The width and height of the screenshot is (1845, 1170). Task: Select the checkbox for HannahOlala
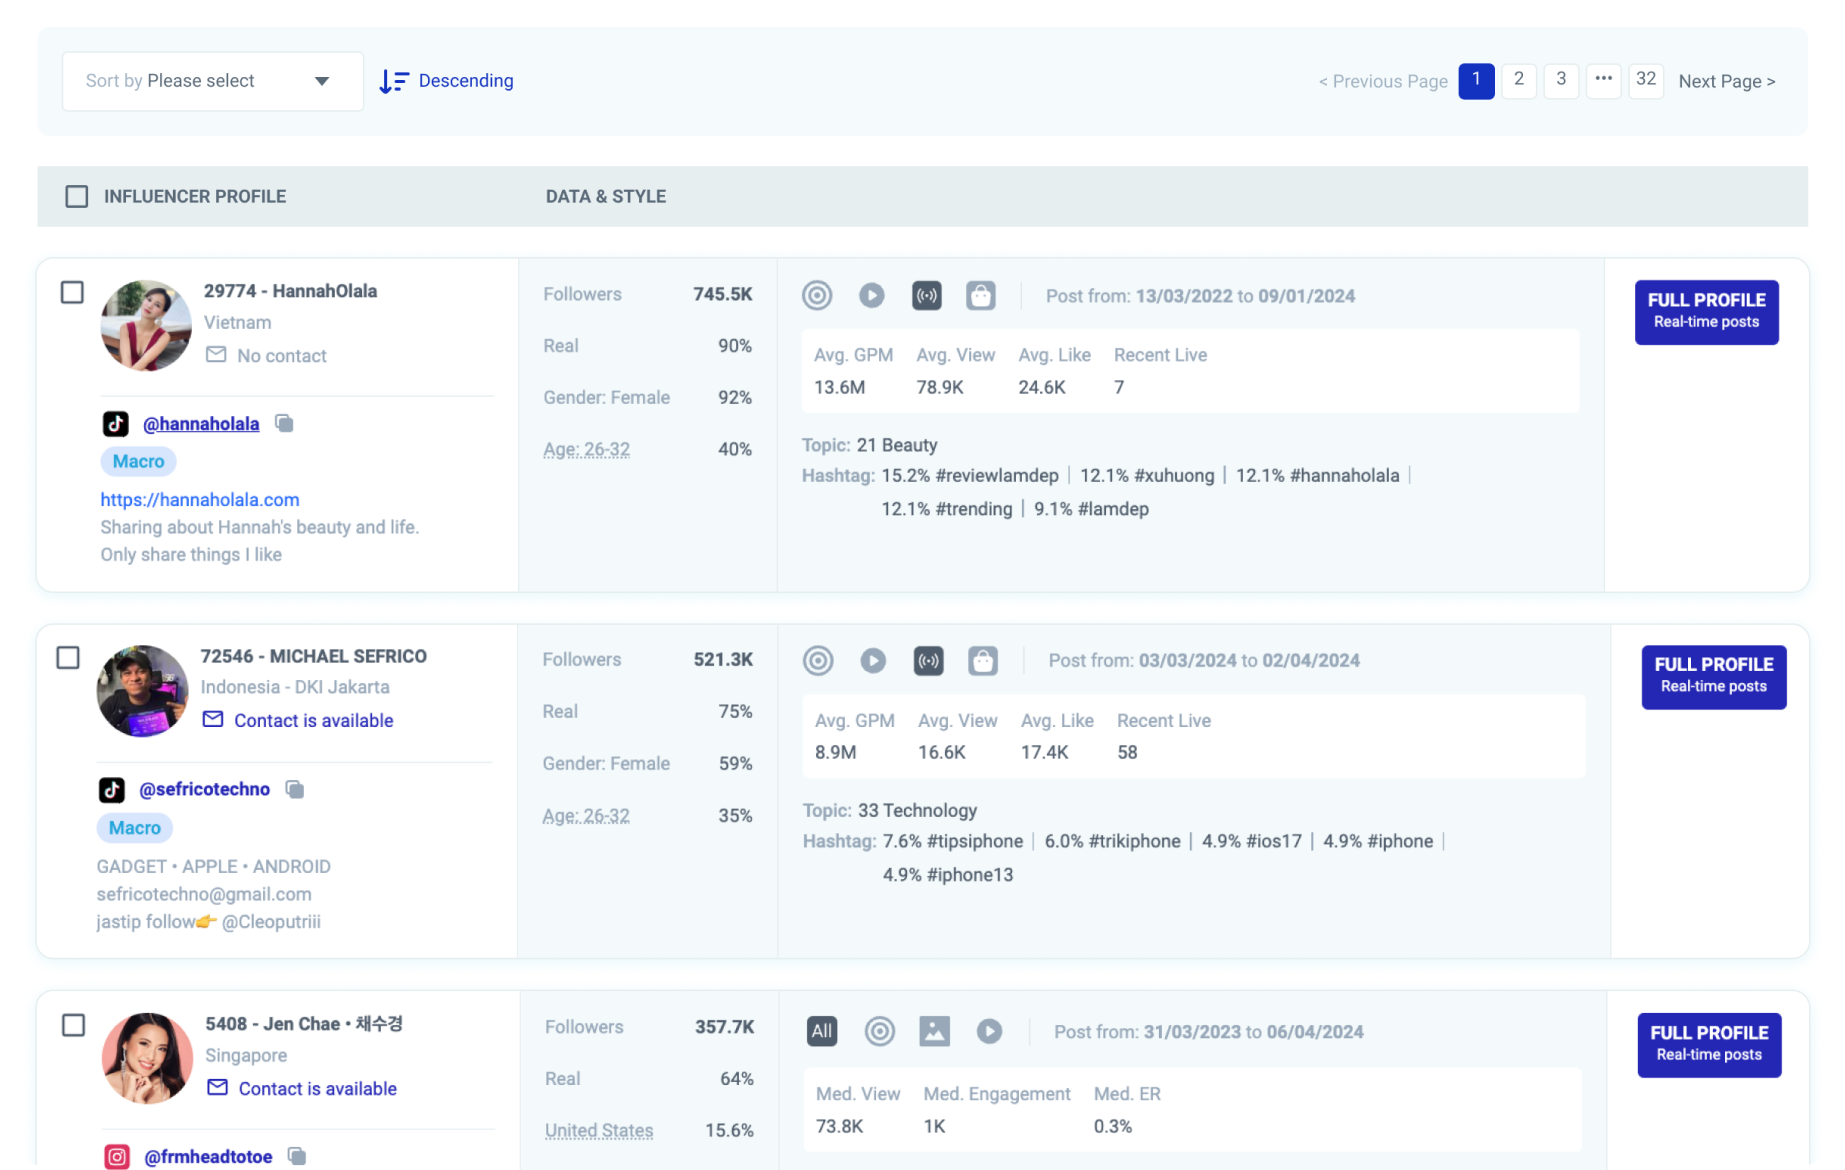point(72,293)
